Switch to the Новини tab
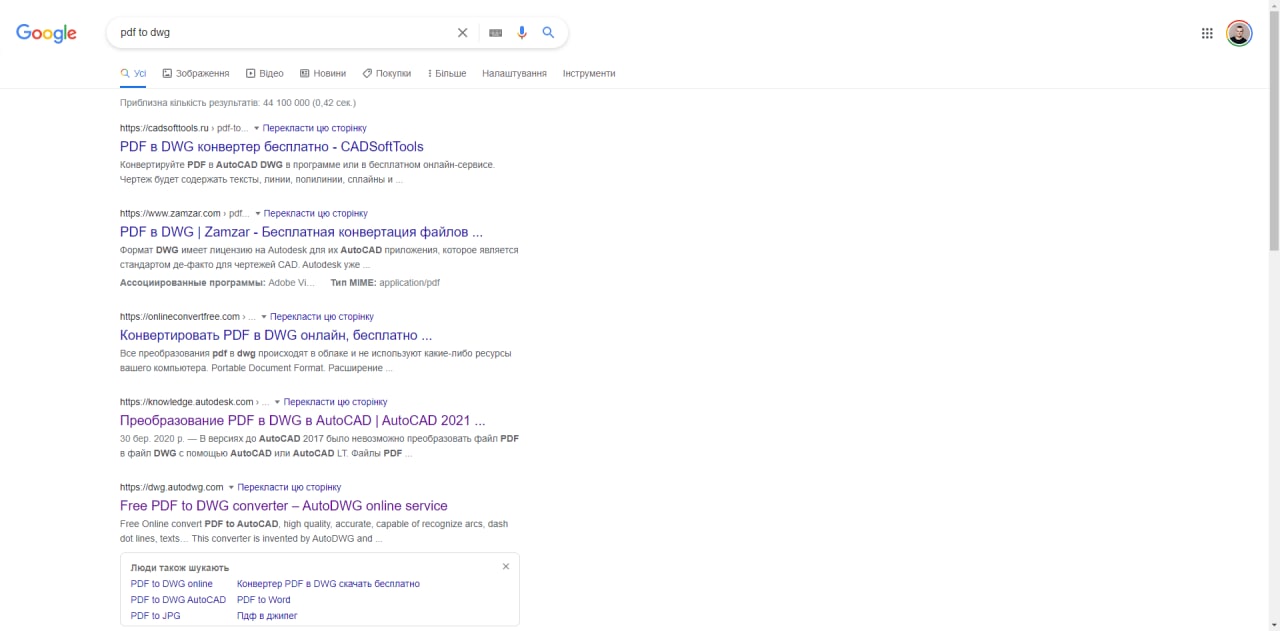 [323, 73]
